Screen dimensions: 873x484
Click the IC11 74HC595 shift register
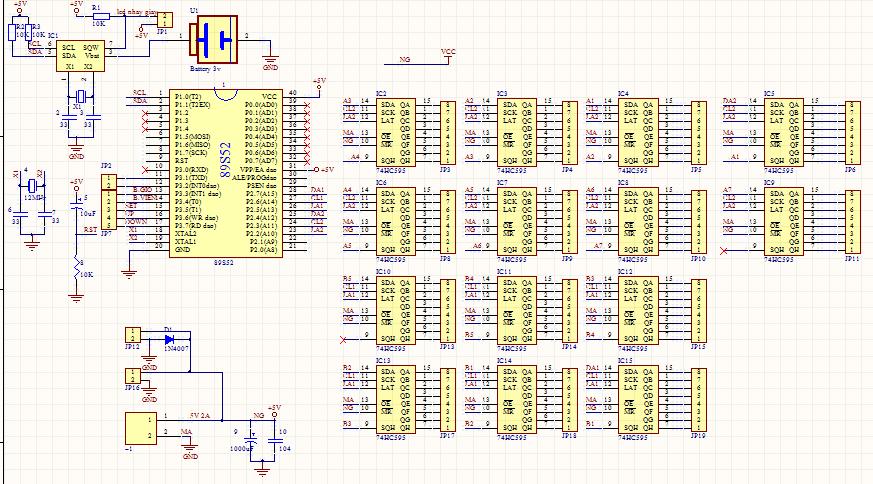pyautogui.click(x=517, y=310)
